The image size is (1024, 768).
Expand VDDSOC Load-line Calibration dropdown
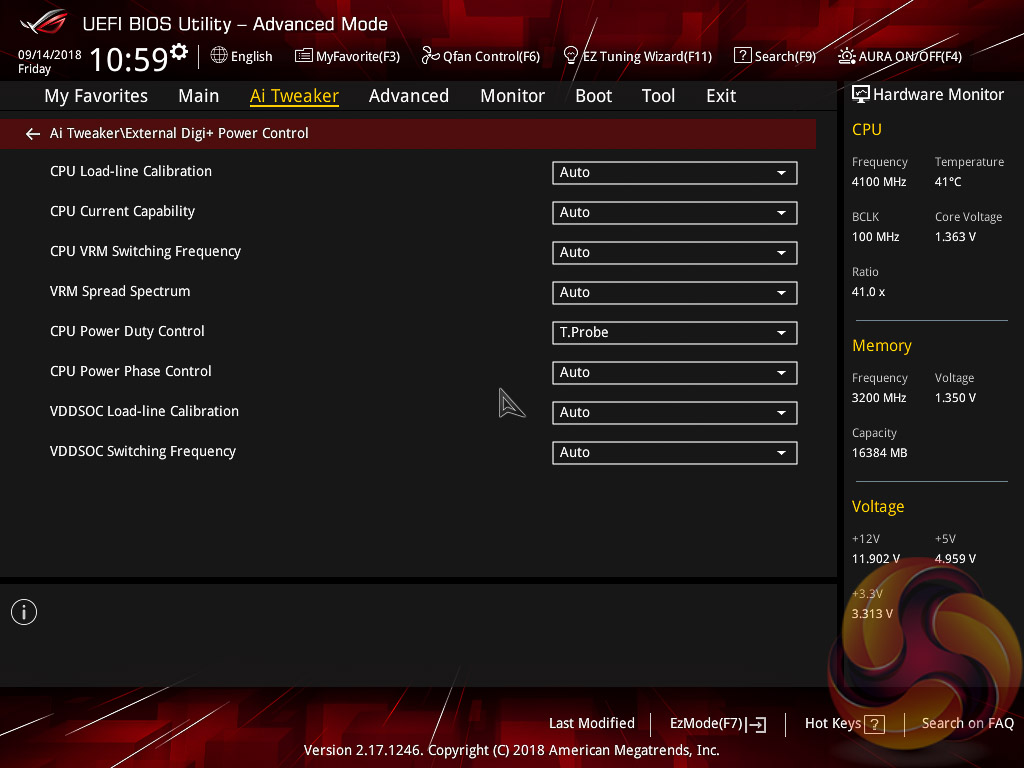coord(675,413)
